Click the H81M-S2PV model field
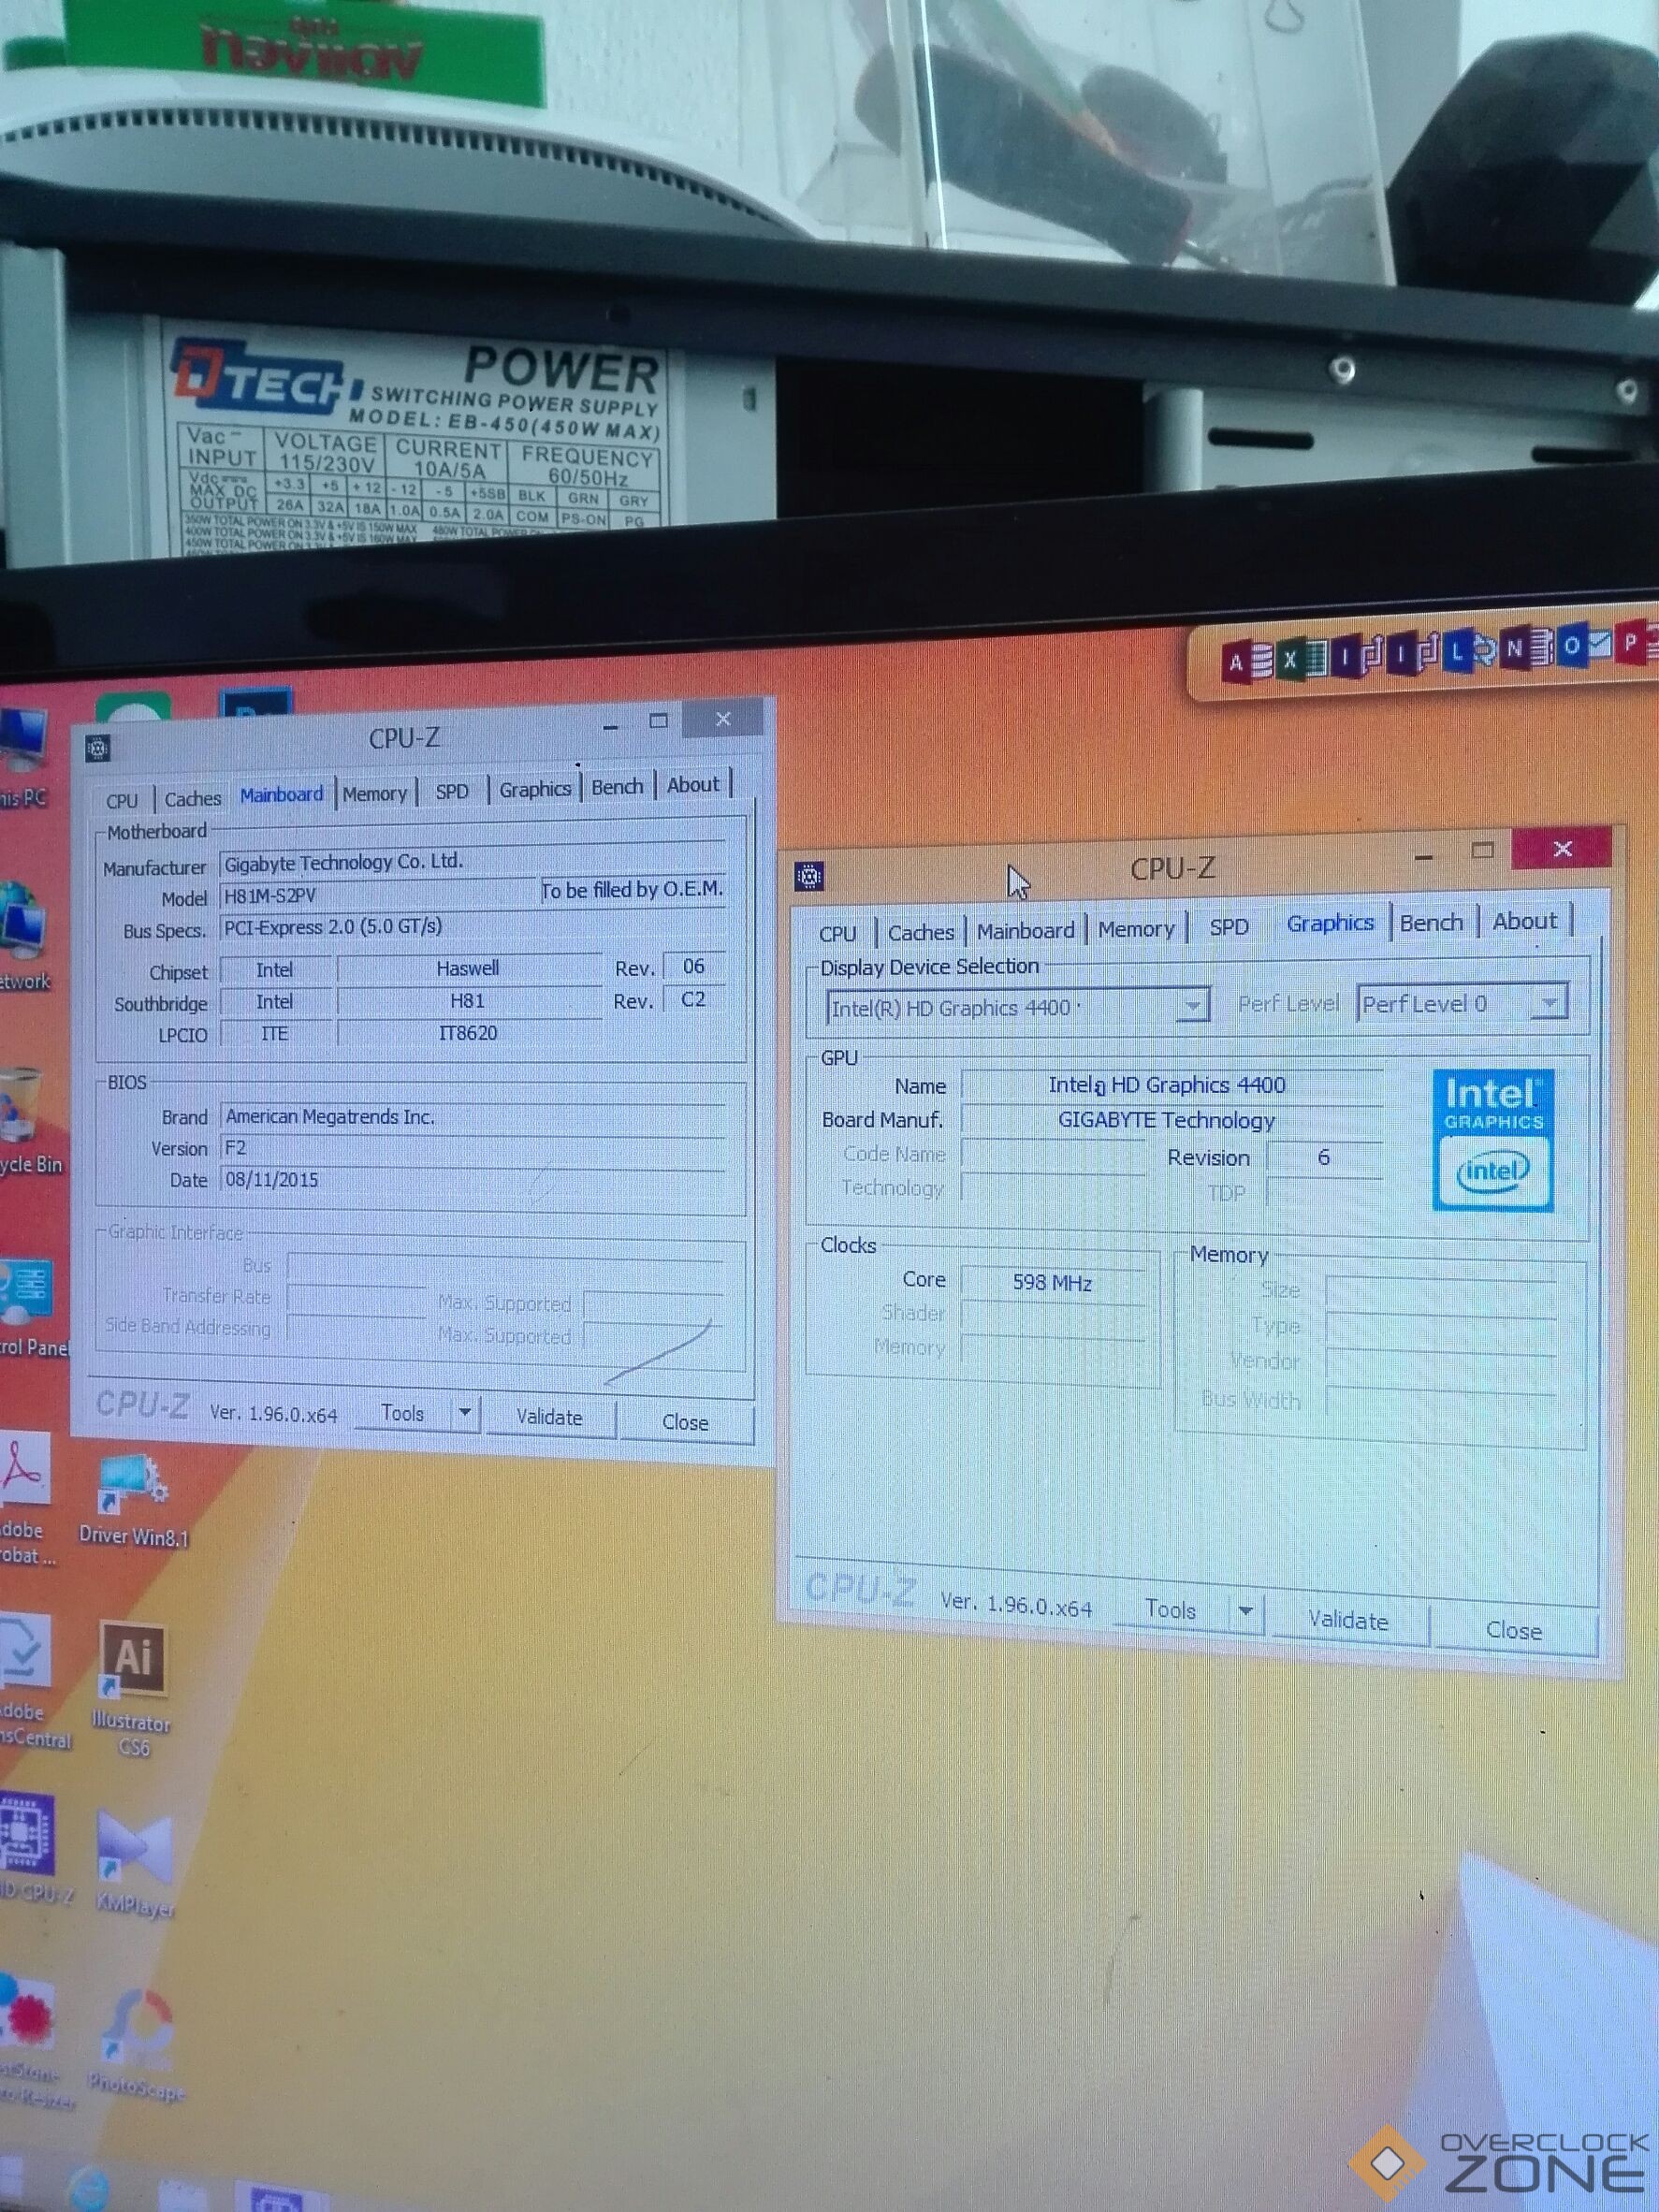The height and width of the screenshot is (2212, 1659). click(378, 895)
